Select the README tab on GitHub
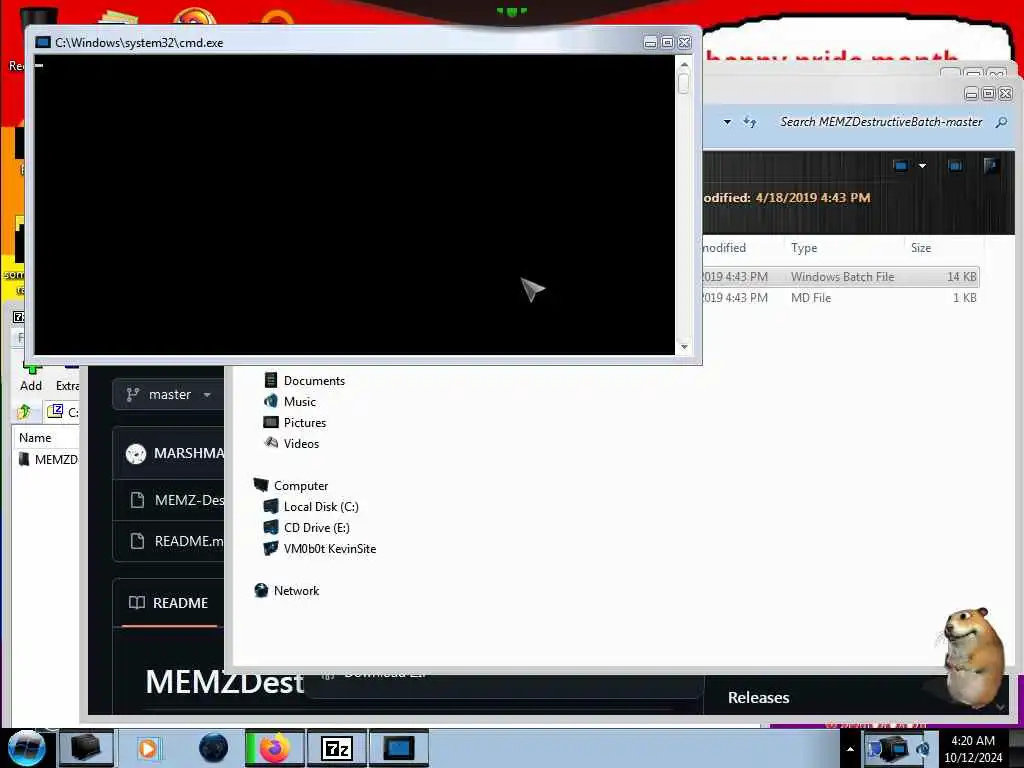Screen dimensions: 1024x768 169,603
